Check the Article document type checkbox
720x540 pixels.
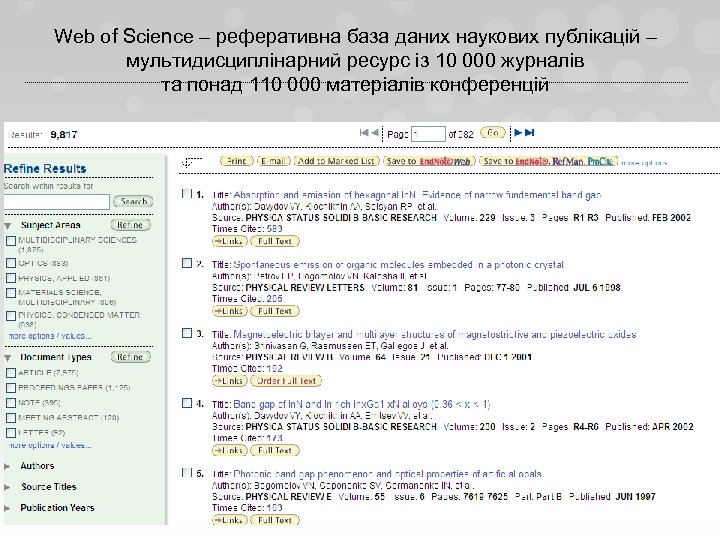tap(11, 373)
